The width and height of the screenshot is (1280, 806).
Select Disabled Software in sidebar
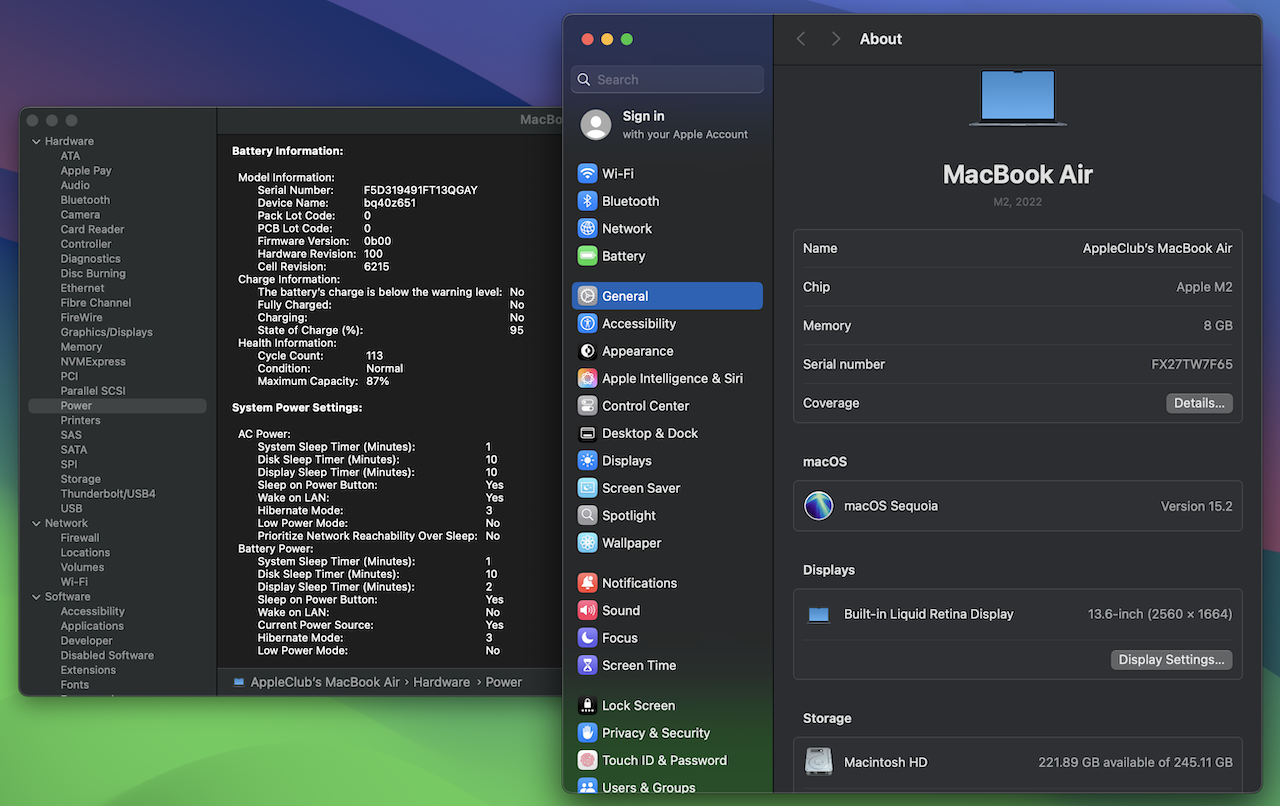tap(107, 656)
